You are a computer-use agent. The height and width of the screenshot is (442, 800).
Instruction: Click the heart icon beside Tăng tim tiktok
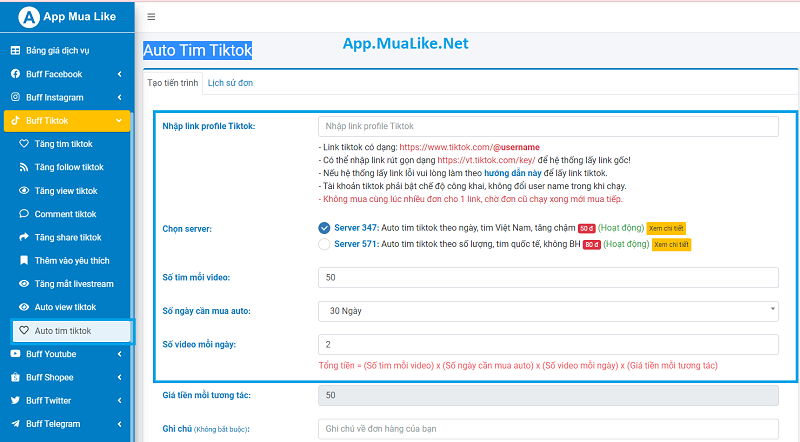click(24, 143)
